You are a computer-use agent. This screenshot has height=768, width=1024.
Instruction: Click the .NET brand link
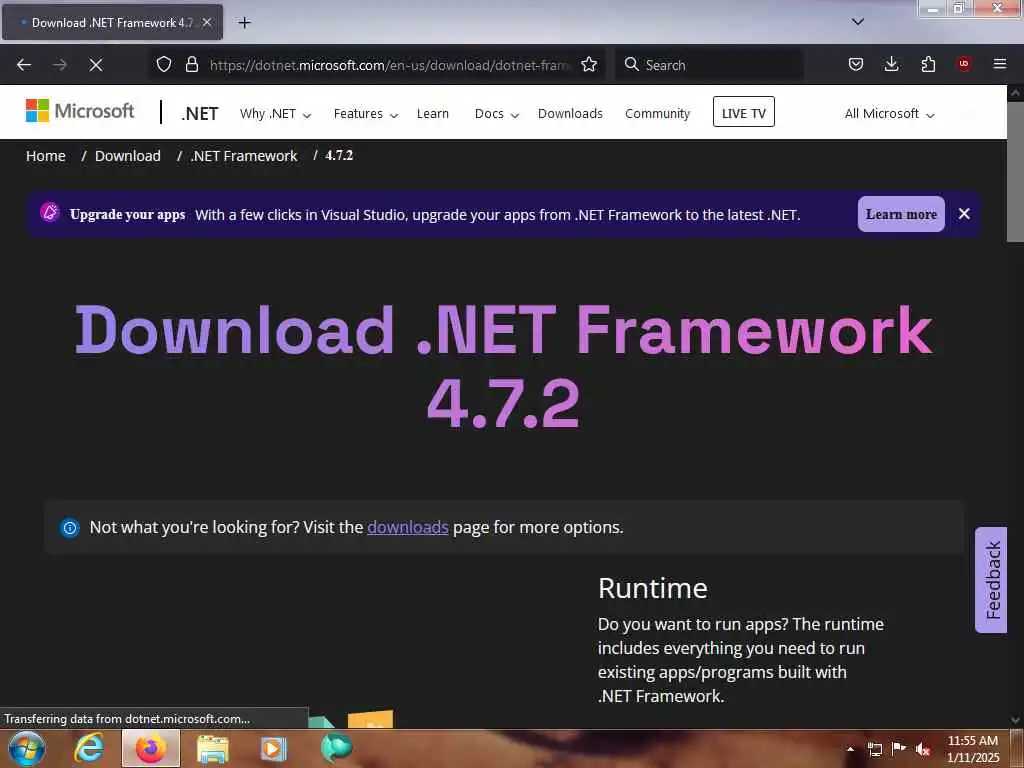[200, 114]
